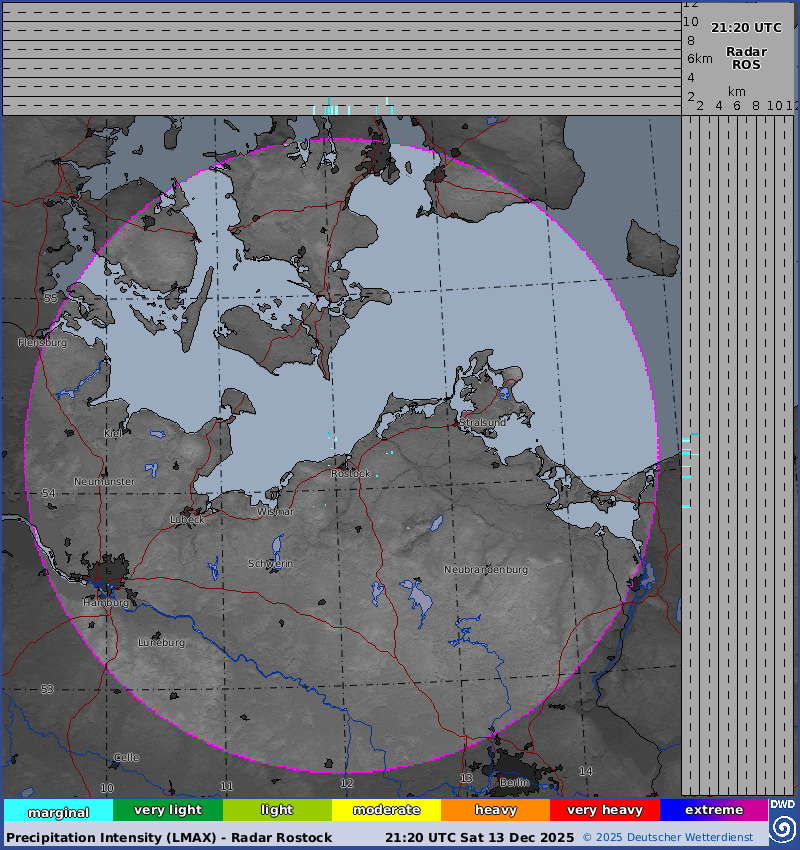Click the 21:20 UTC time label
Image resolution: width=800 pixels, height=850 pixels.
pyautogui.click(x=746, y=28)
